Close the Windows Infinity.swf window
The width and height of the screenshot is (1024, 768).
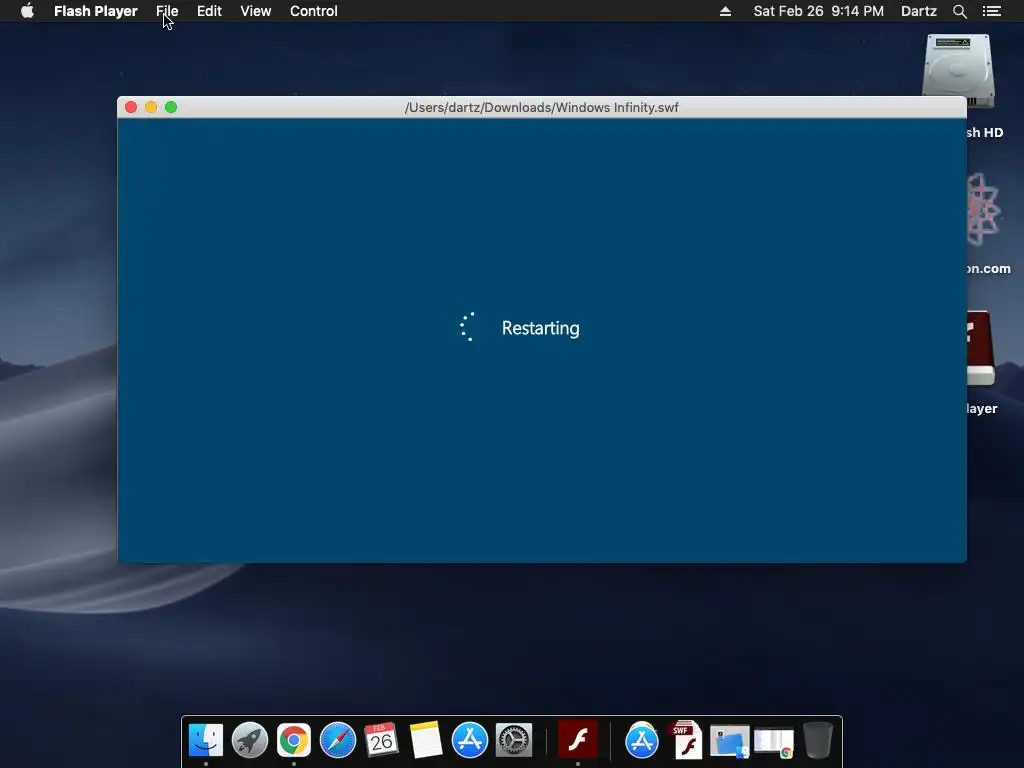click(131, 107)
